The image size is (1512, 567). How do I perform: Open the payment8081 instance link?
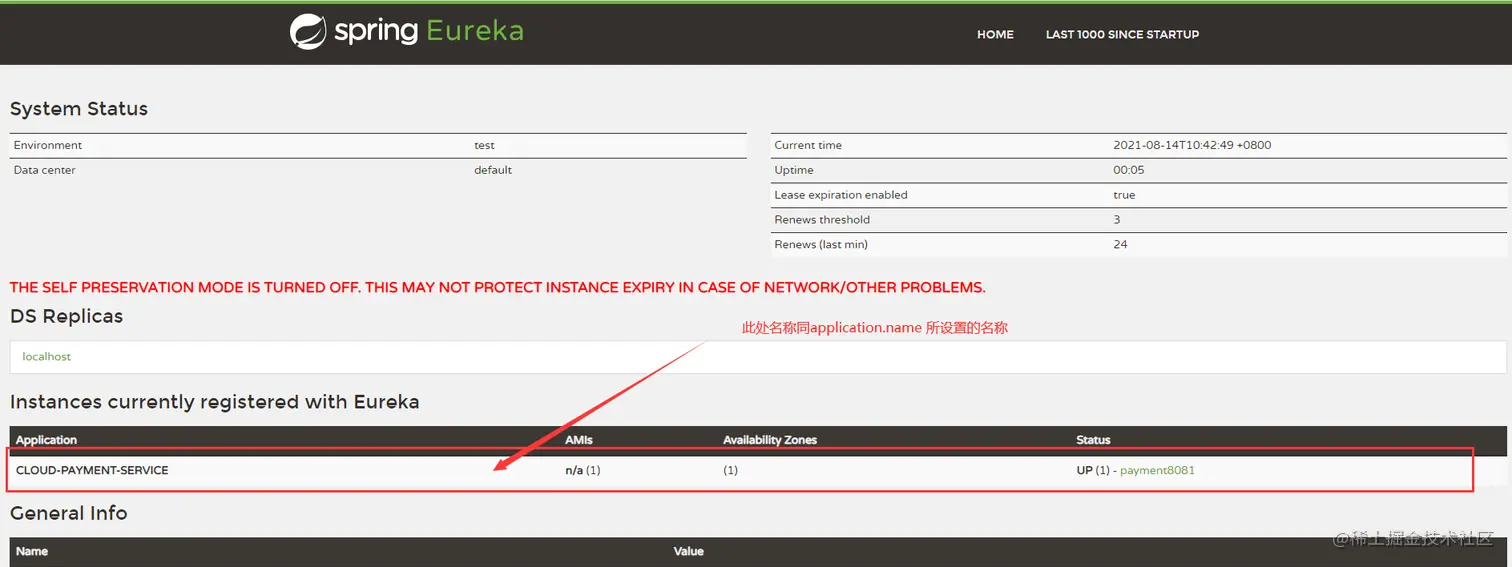1157,470
